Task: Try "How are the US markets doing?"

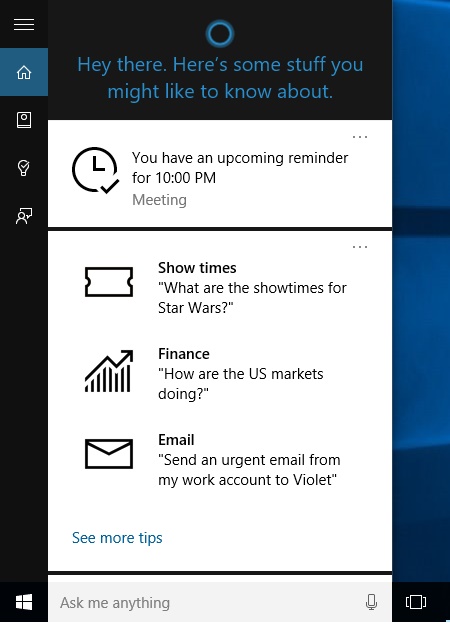Action: coord(241,384)
